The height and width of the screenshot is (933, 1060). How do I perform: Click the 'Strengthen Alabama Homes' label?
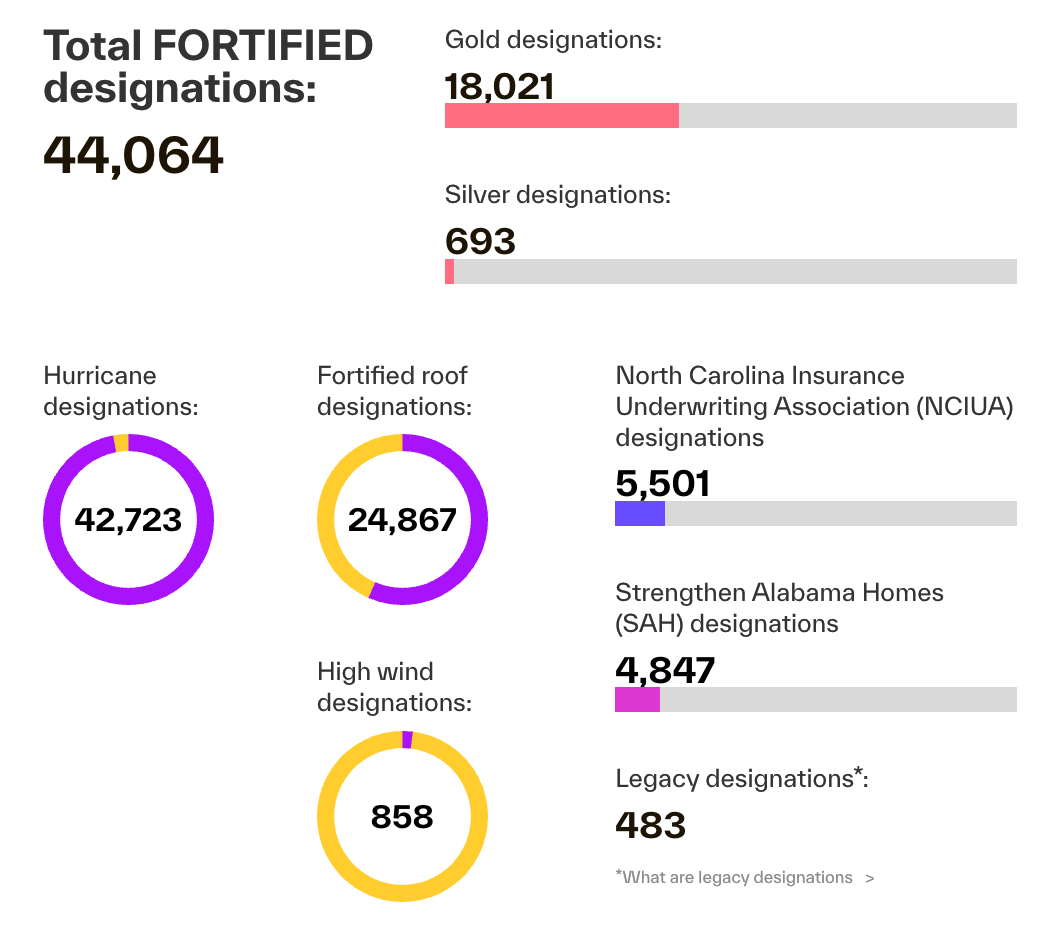(x=779, y=593)
